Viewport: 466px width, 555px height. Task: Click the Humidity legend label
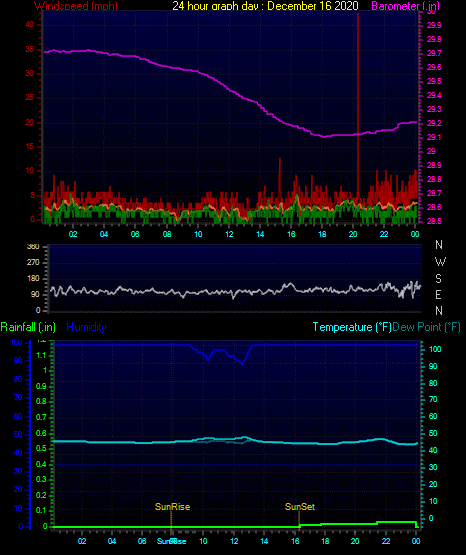(86, 327)
